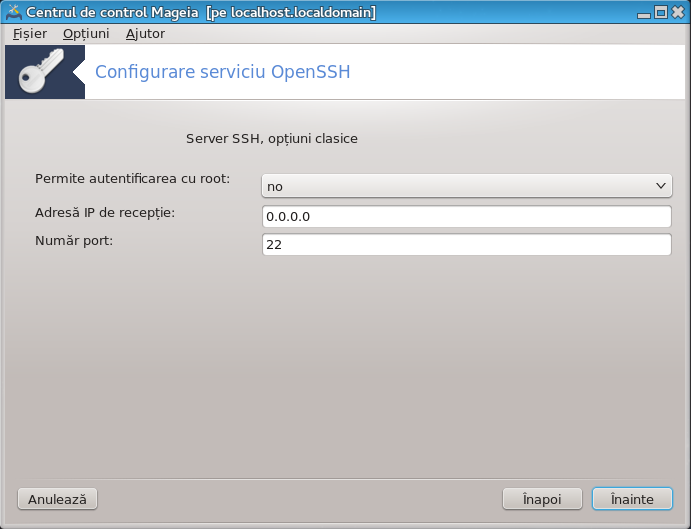Click the 'Permite autentificarea cu root:' label
The width and height of the screenshot is (691, 529).
pos(132,179)
